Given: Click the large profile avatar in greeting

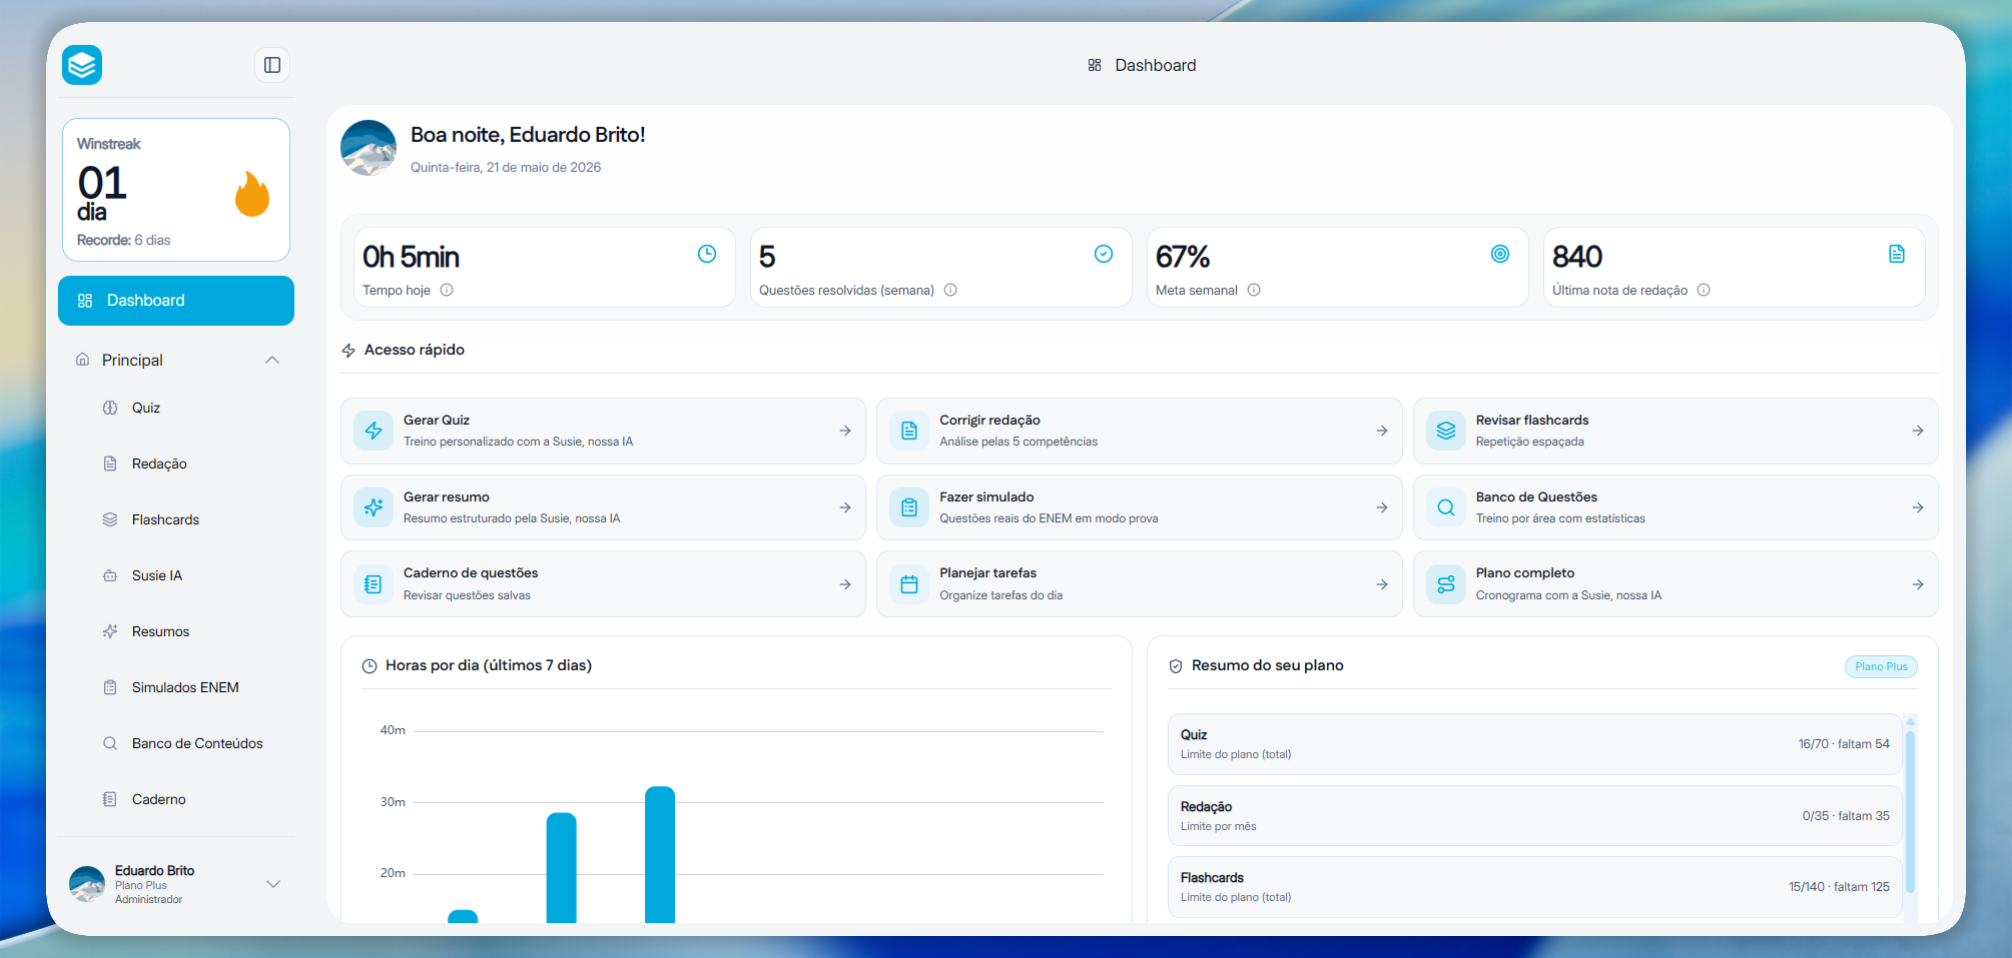Looking at the screenshot, I should (x=369, y=148).
